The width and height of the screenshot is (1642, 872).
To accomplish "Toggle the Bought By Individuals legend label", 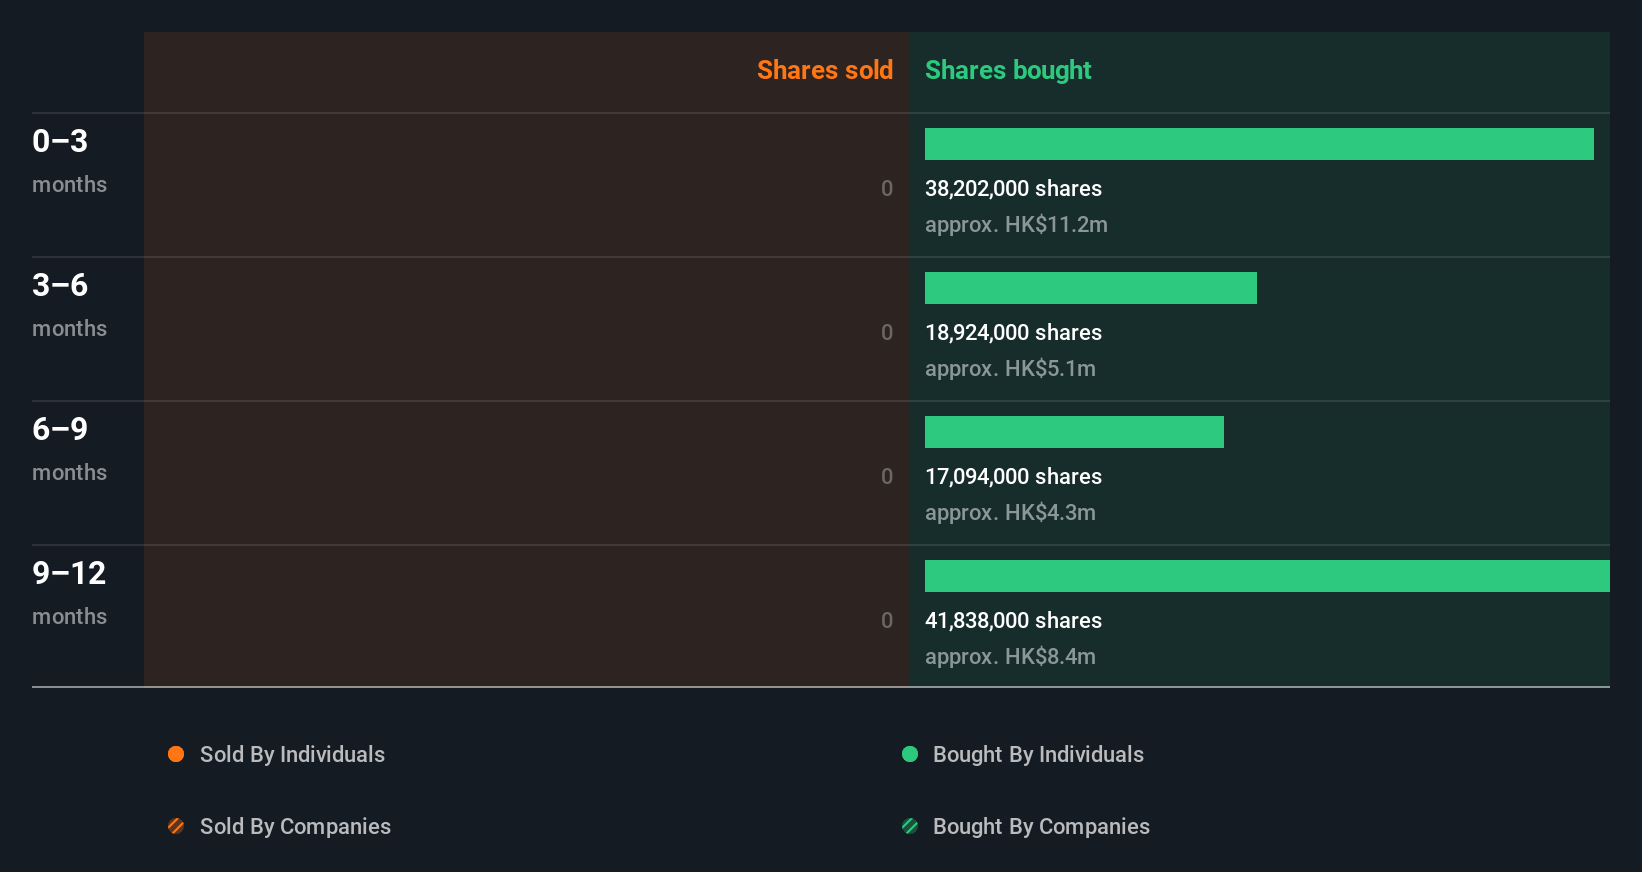I will tap(1038, 755).
